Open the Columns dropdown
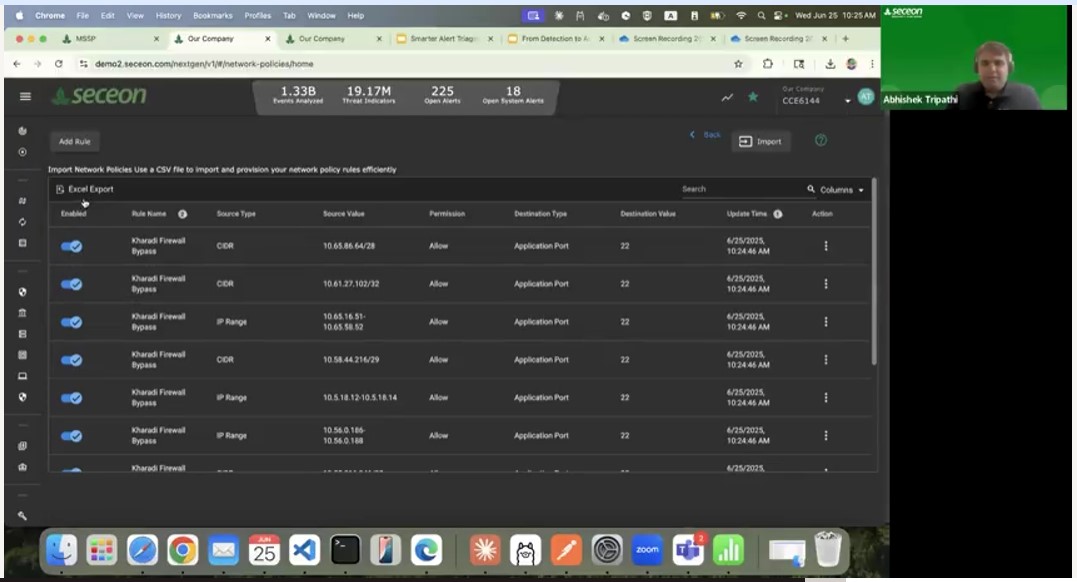Screen dimensions: 1077x582 coord(841,190)
